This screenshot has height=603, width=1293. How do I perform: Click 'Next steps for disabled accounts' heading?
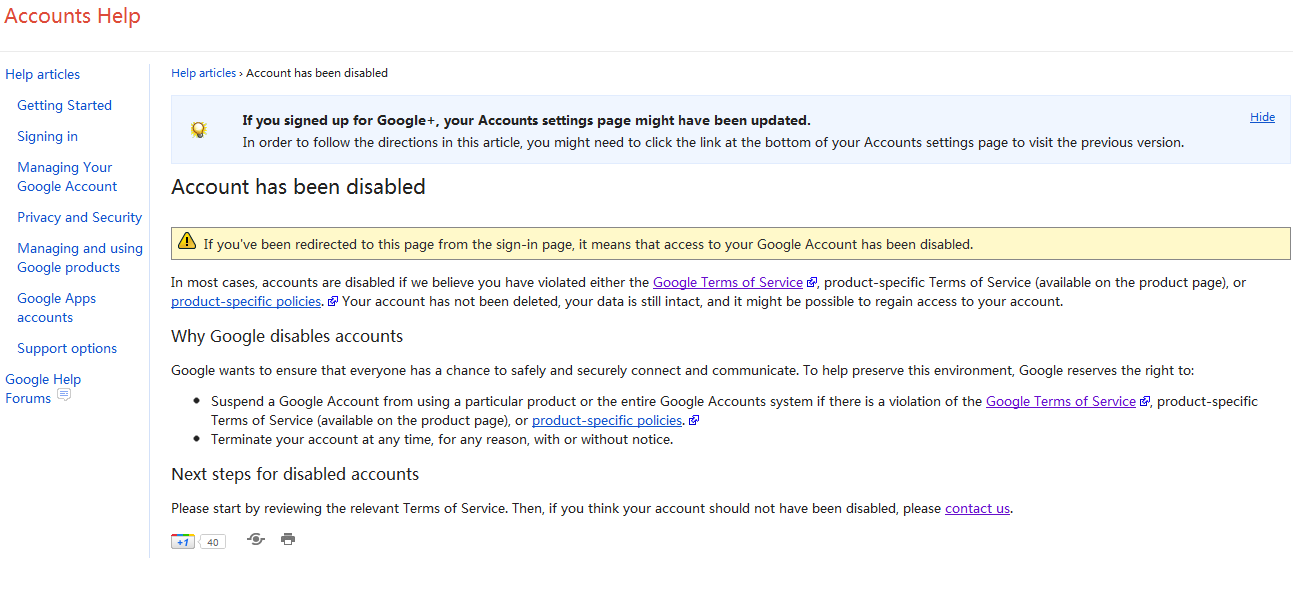point(295,474)
